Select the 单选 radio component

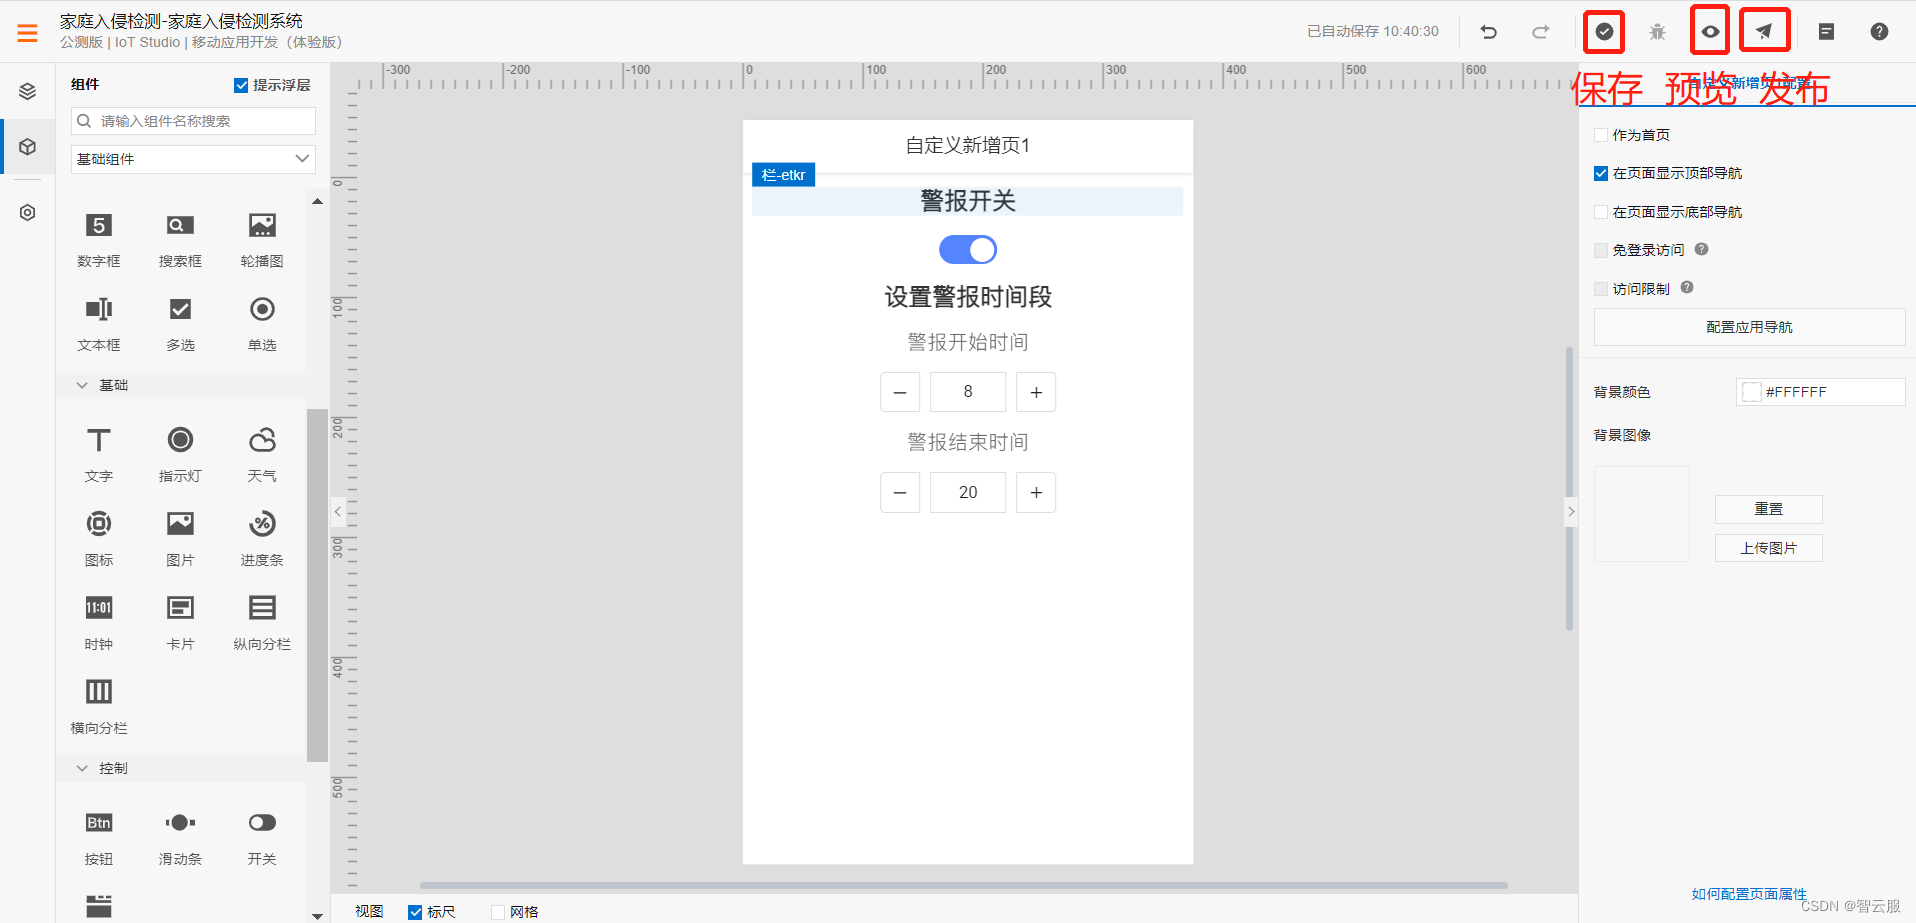(262, 324)
